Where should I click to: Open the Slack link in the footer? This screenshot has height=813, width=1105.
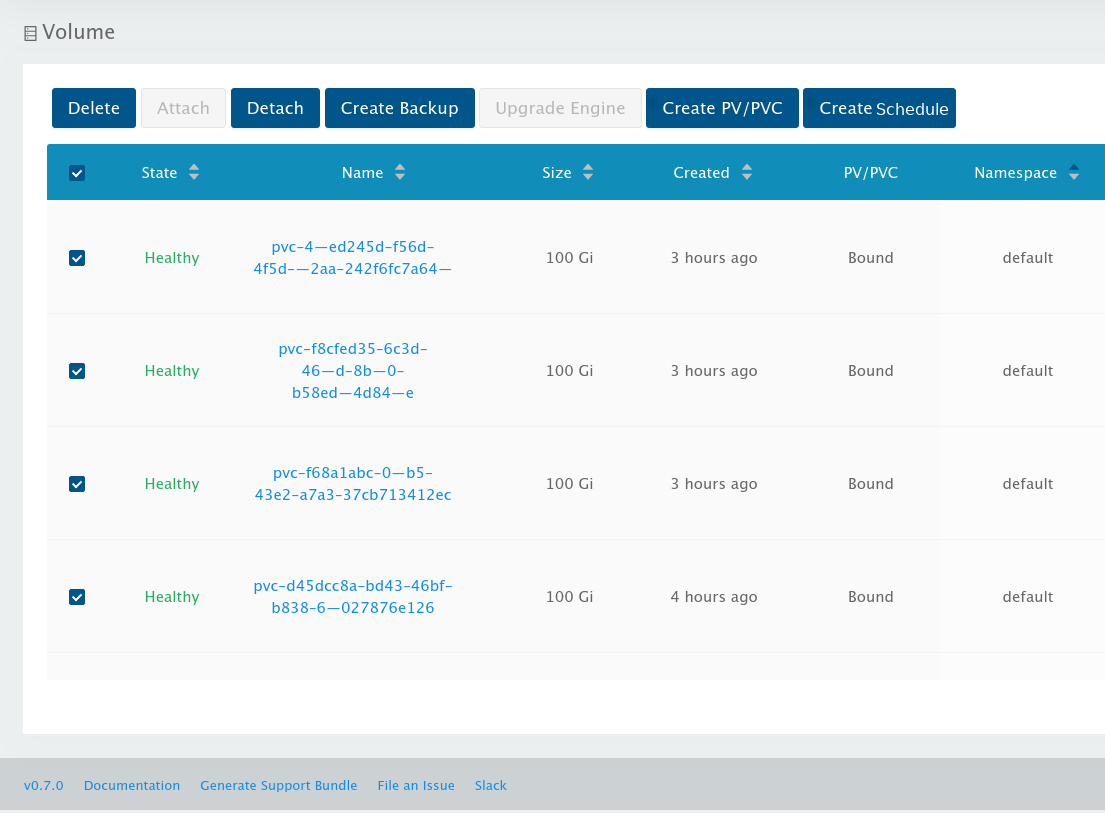click(490, 785)
